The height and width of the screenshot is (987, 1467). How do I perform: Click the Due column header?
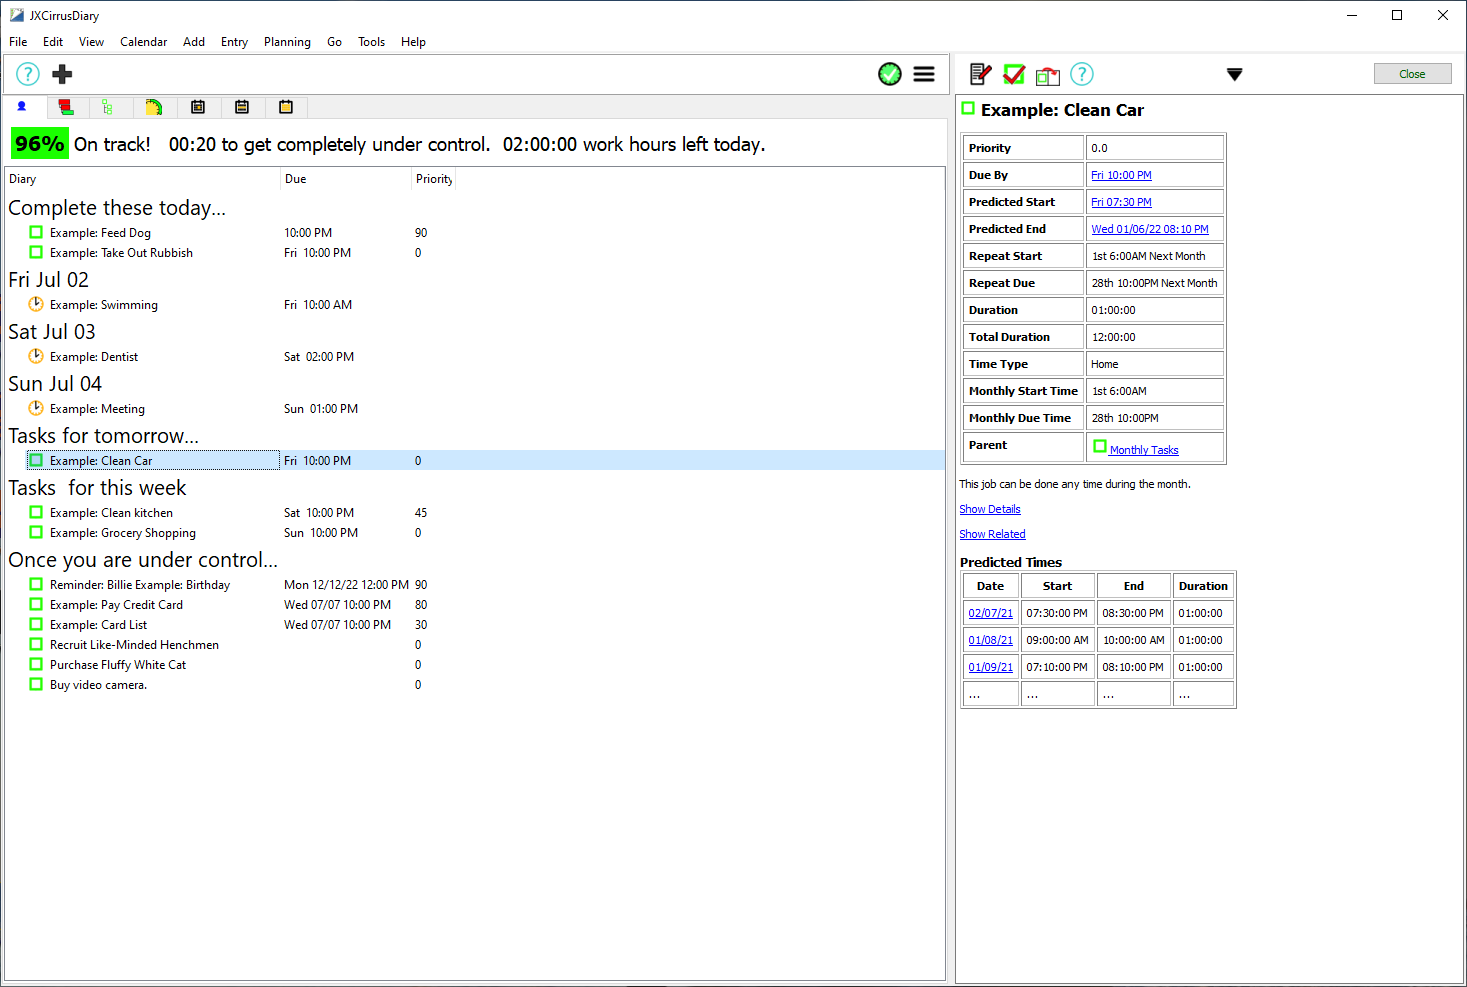tap(346, 179)
